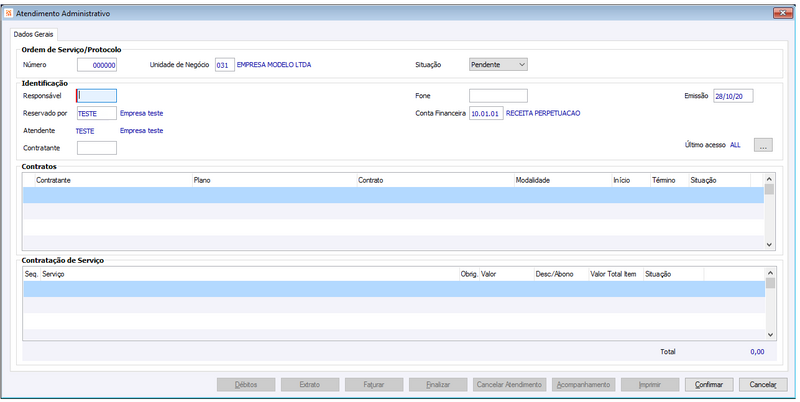800x402 pixels.
Task: Click the Valor Total Item column header
Action: click(616, 274)
